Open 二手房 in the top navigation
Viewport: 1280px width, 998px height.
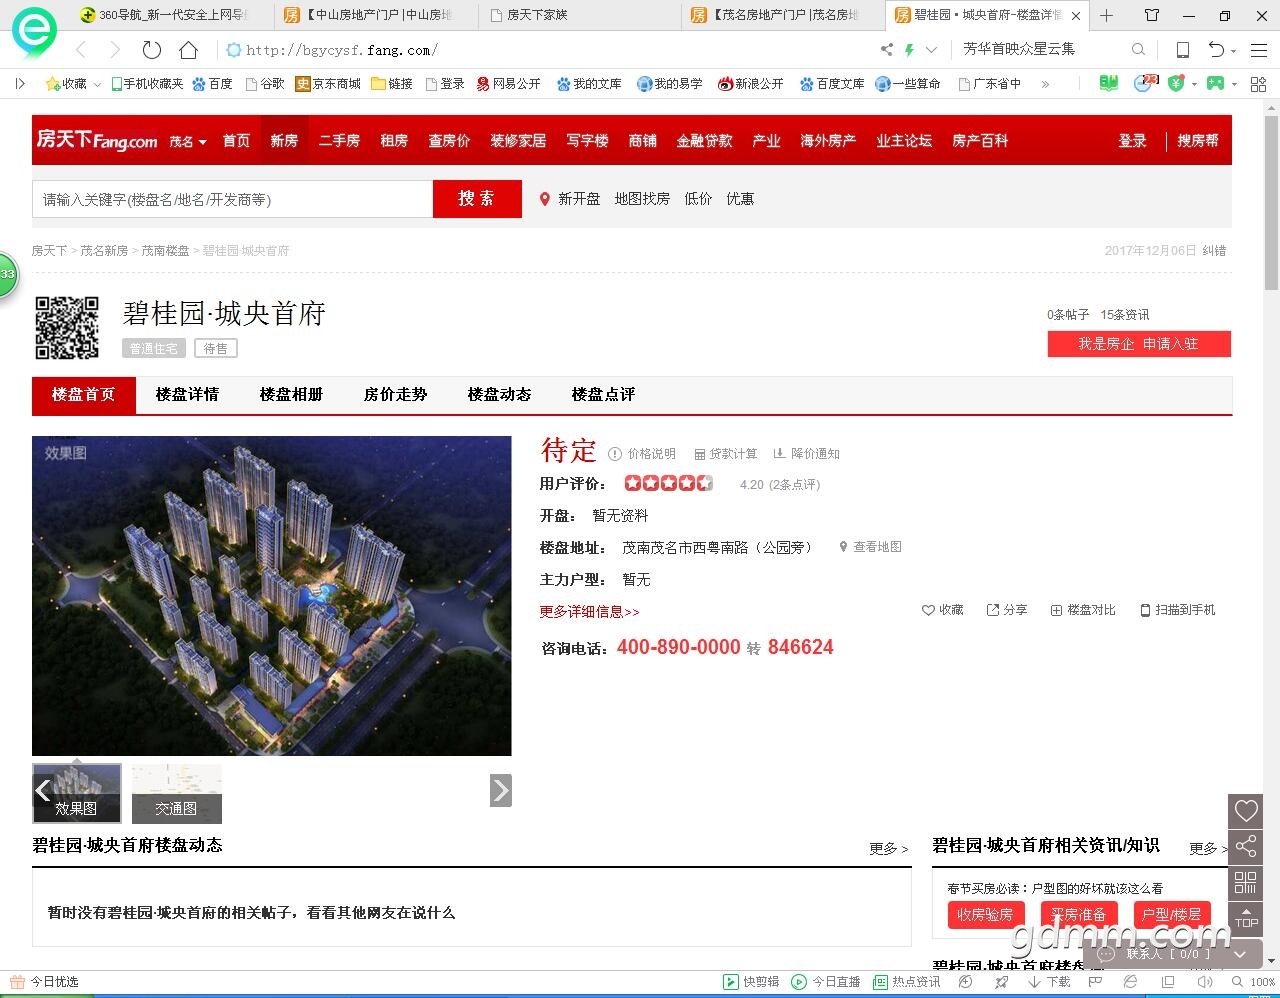coord(339,141)
